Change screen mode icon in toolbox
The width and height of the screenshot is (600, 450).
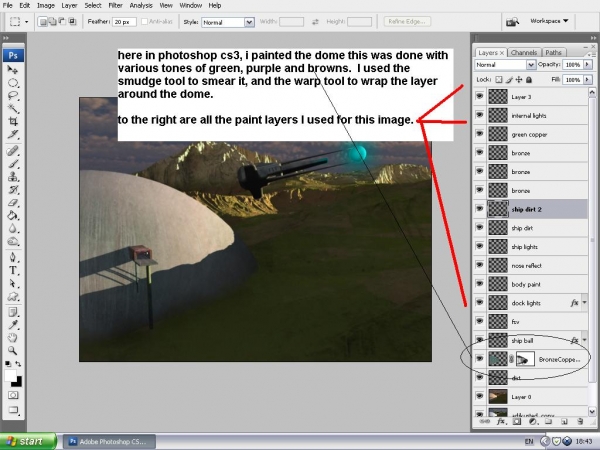13,410
